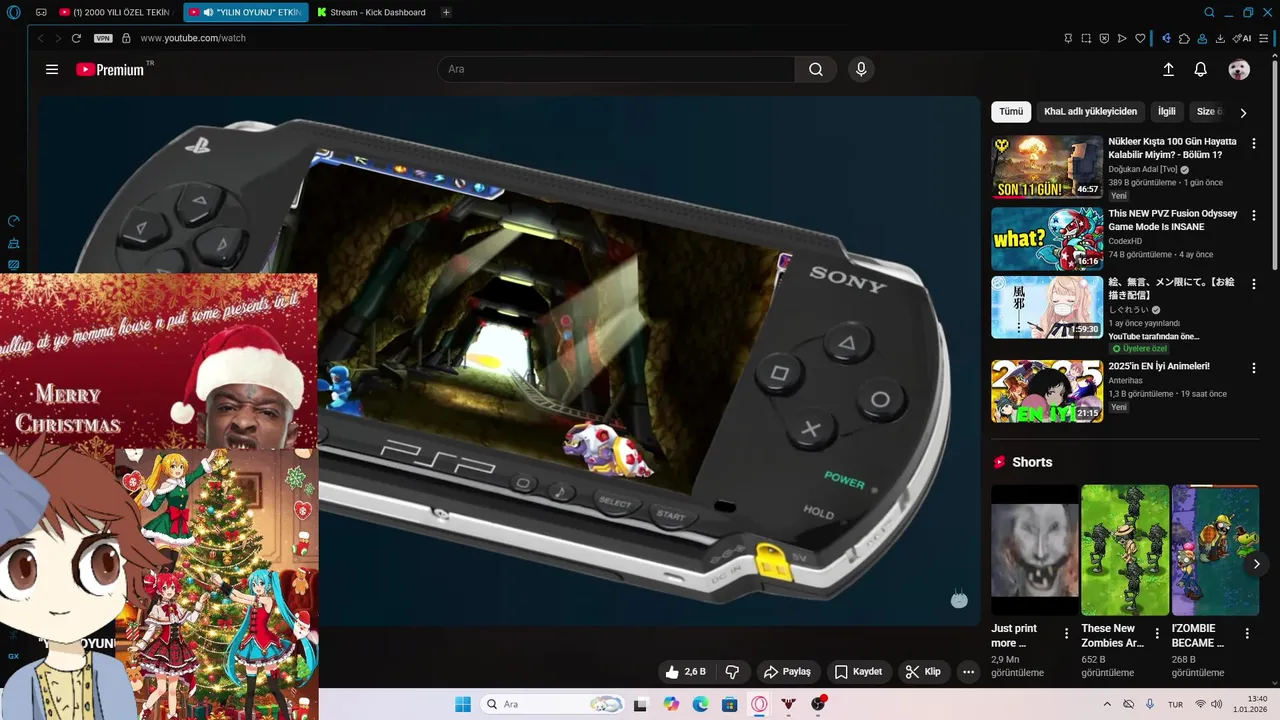Dislike the video with thumbs down
The image size is (1280, 720).
(x=732, y=672)
